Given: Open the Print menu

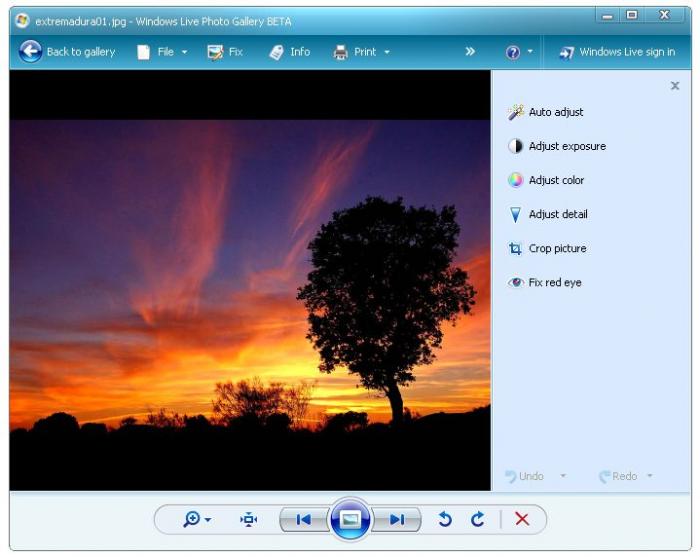Looking at the screenshot, I should pos(365,52).
